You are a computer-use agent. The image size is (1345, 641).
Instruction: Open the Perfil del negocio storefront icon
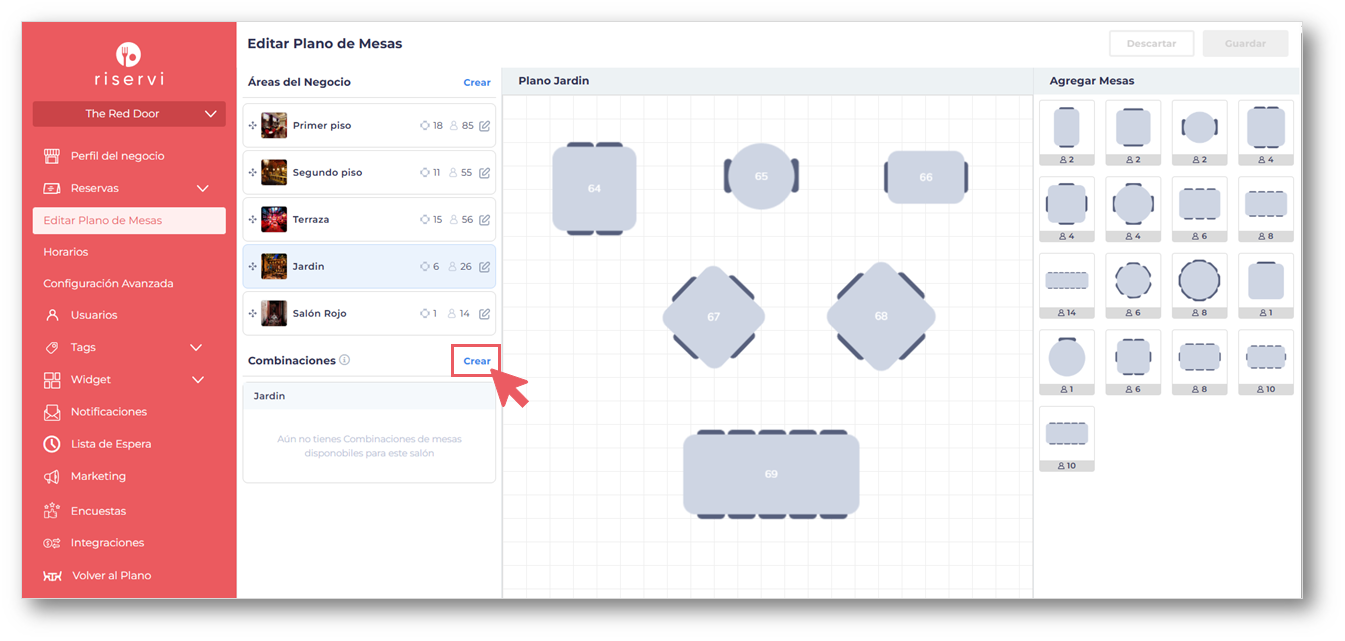tap(52, 156)
